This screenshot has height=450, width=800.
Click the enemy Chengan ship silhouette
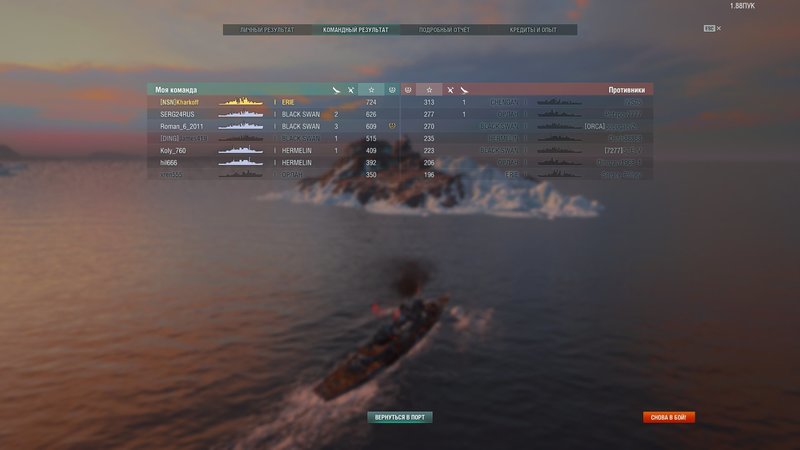click(559, 102)
